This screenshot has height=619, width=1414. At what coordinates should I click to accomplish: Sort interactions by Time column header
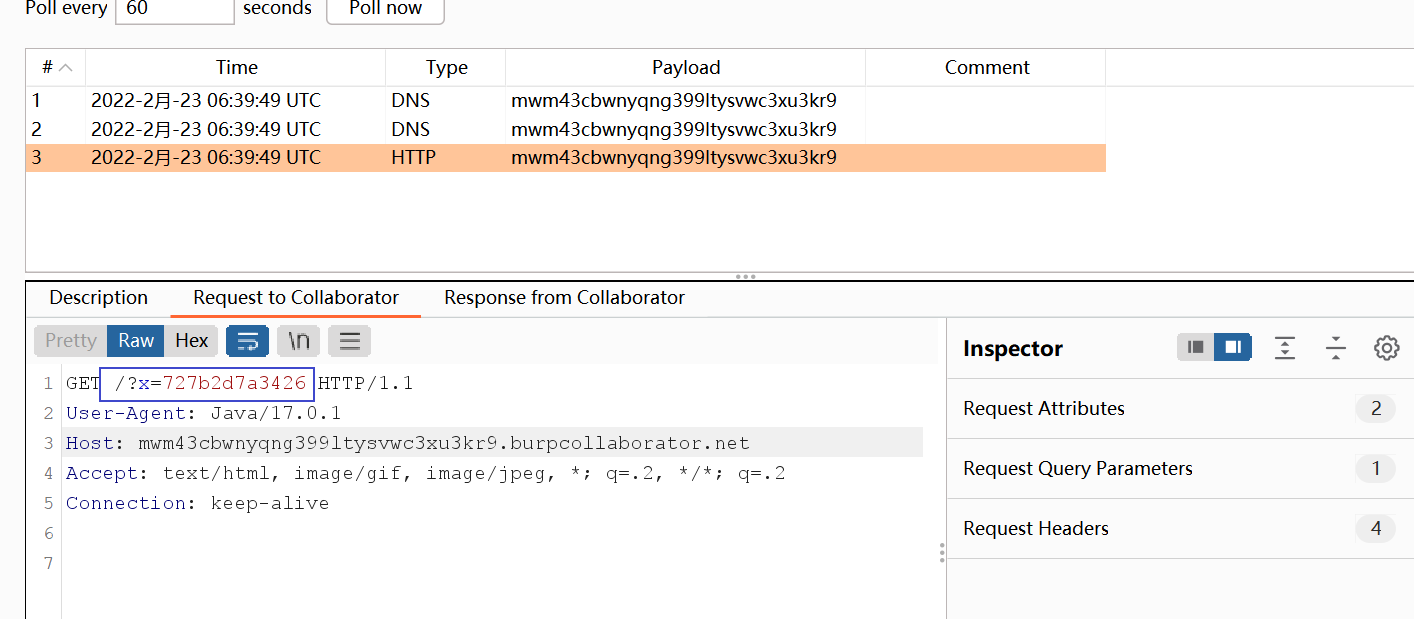(236, 68)
